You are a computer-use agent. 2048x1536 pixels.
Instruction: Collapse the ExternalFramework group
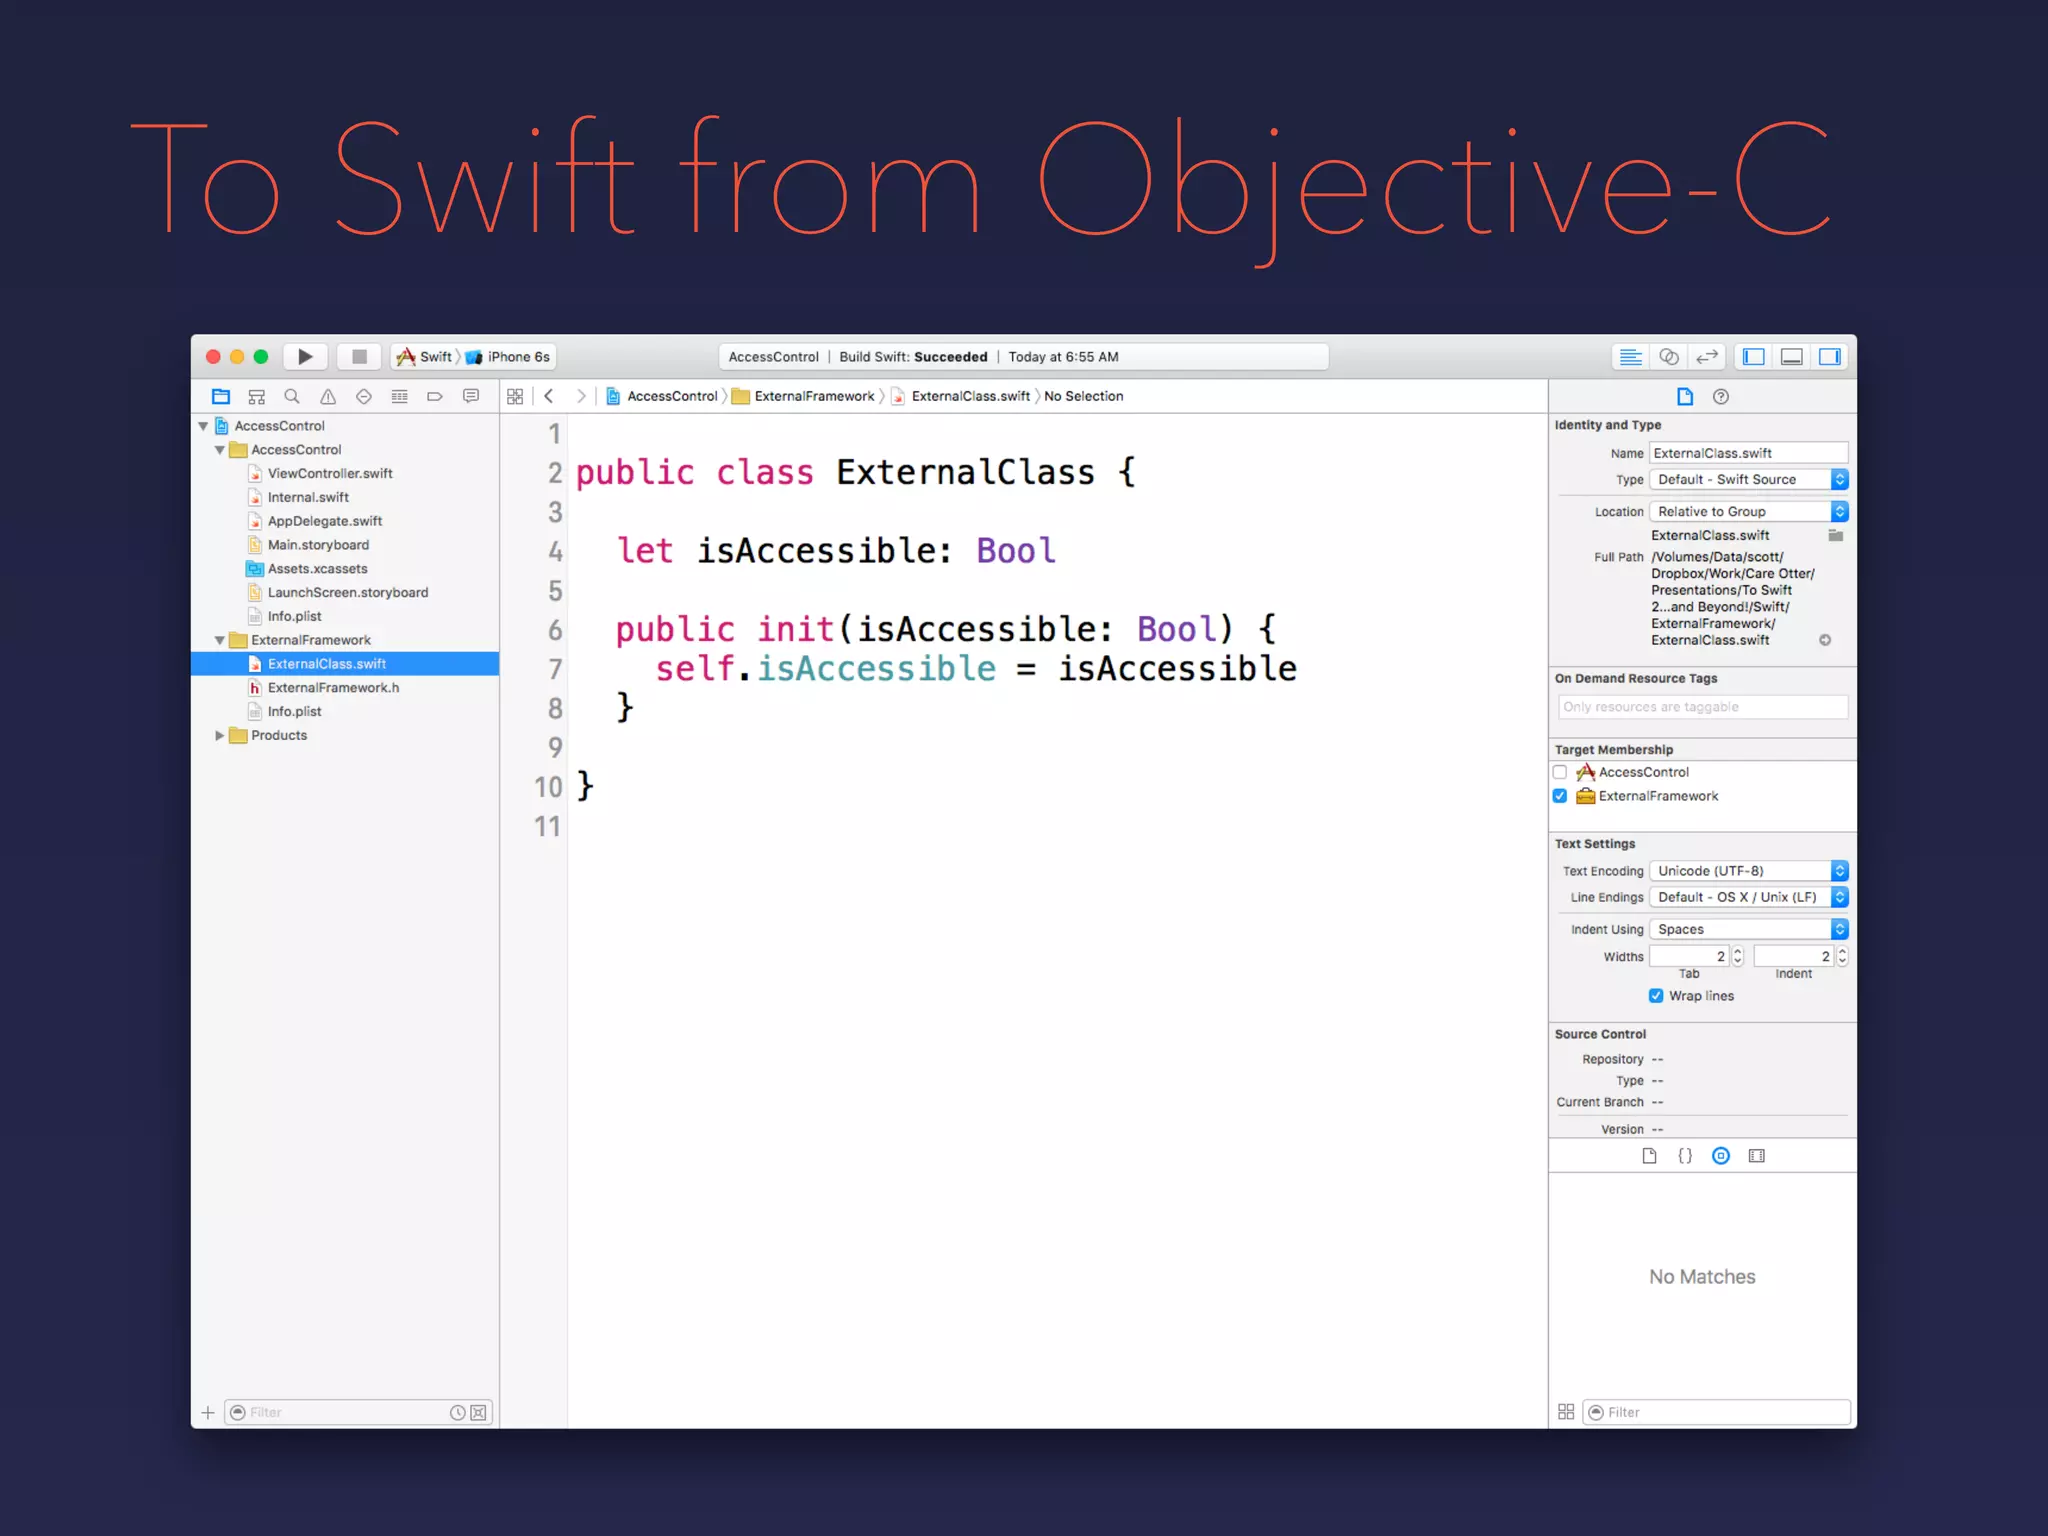[x=219, y=640]
